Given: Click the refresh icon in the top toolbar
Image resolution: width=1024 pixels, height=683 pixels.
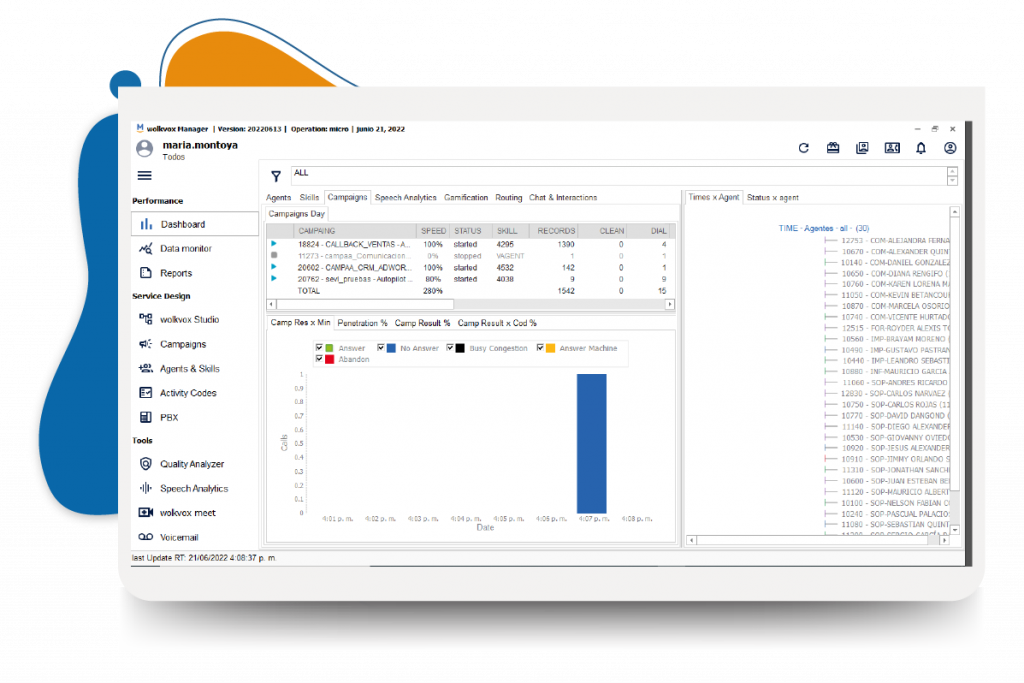Looking at the screenshot, I should tap(803, 148).
